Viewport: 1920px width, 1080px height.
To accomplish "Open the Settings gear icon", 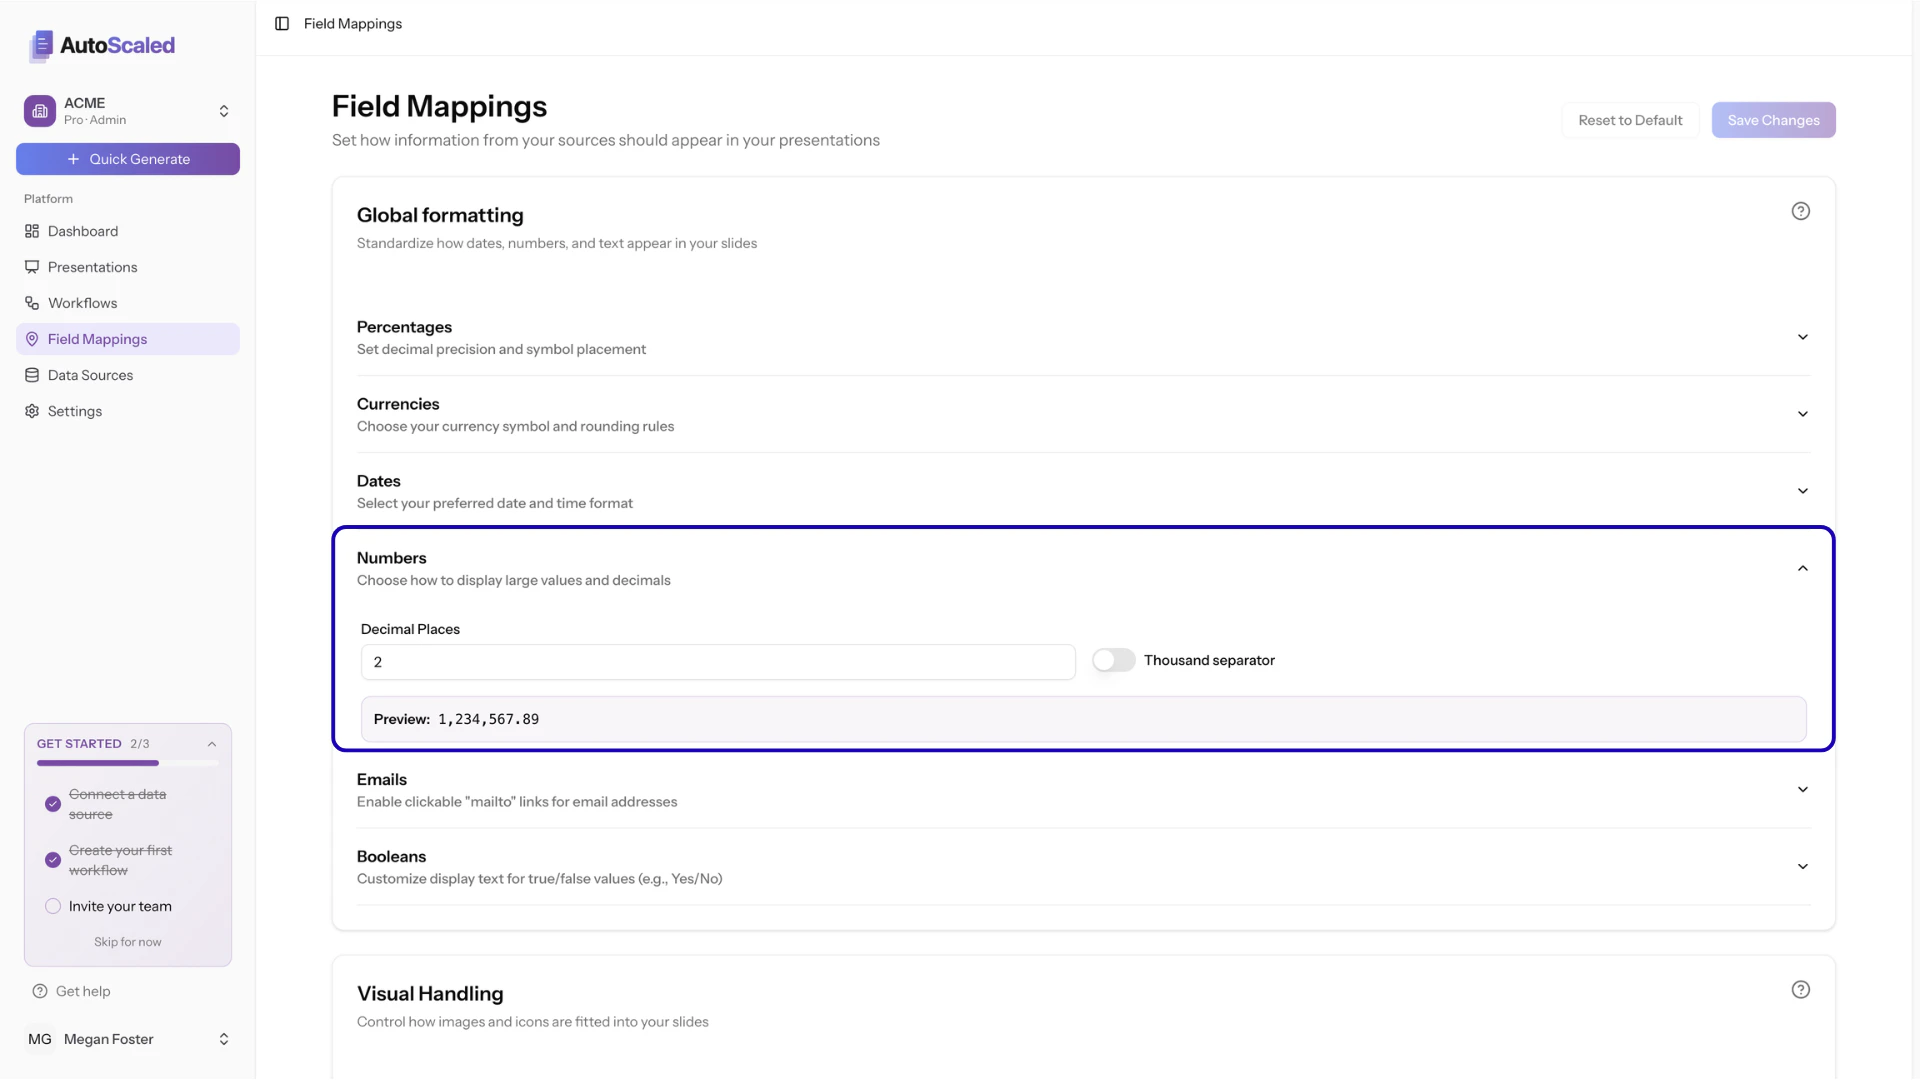I will point(31,411).
